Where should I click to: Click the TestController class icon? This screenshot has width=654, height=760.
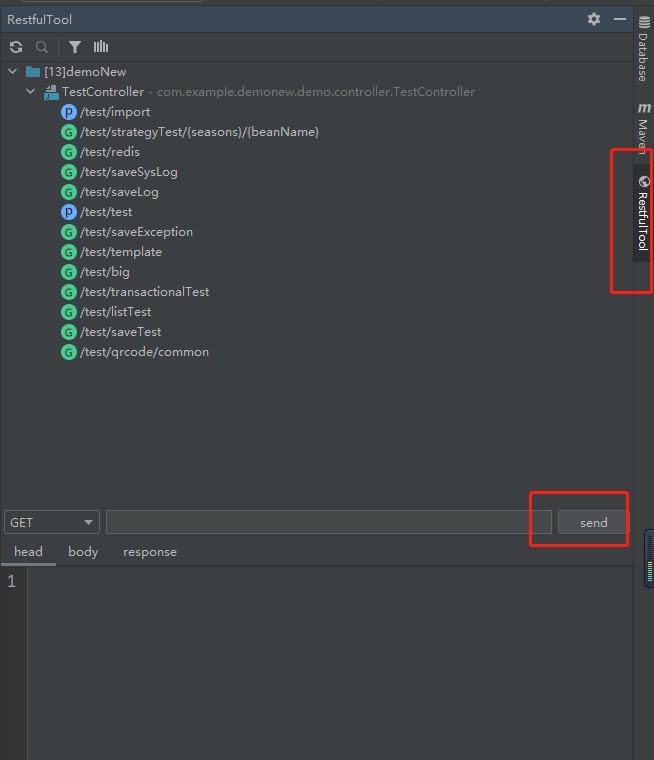[x=51, y=92]
